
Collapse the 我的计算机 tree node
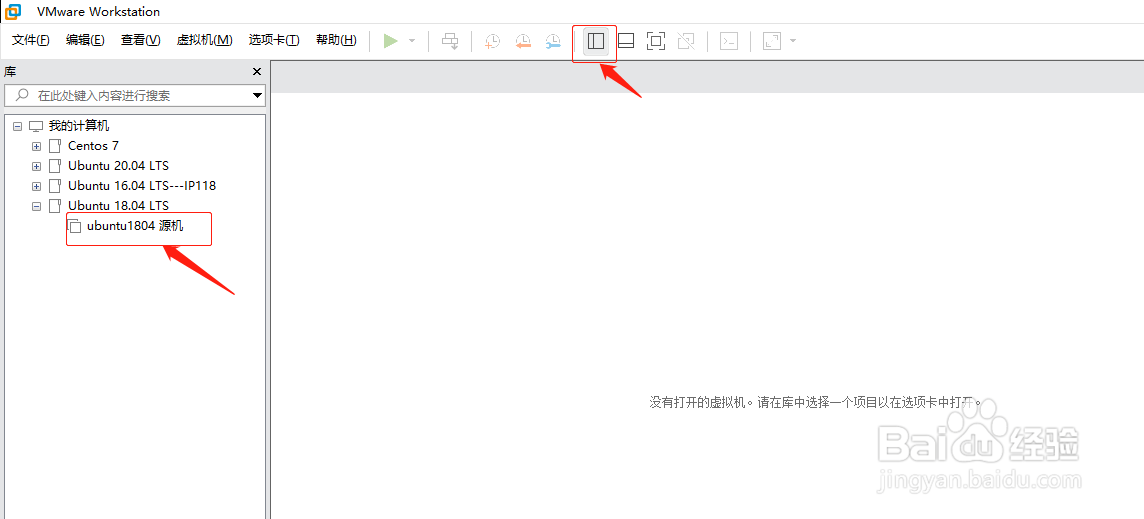(18, 126)
